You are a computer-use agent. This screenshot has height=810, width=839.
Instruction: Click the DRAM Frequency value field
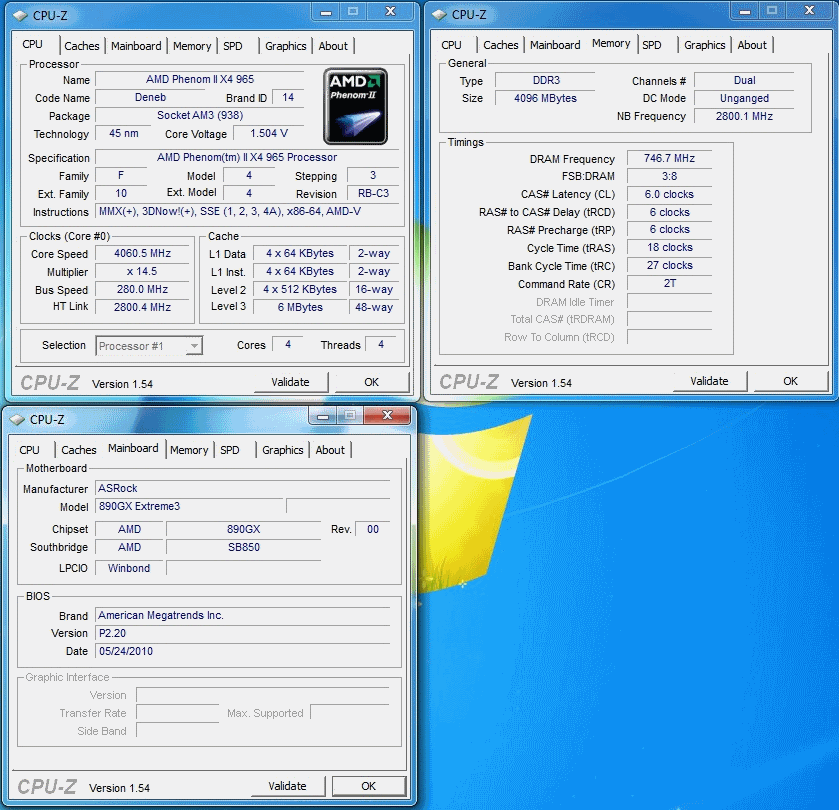(x=669, y=159)
